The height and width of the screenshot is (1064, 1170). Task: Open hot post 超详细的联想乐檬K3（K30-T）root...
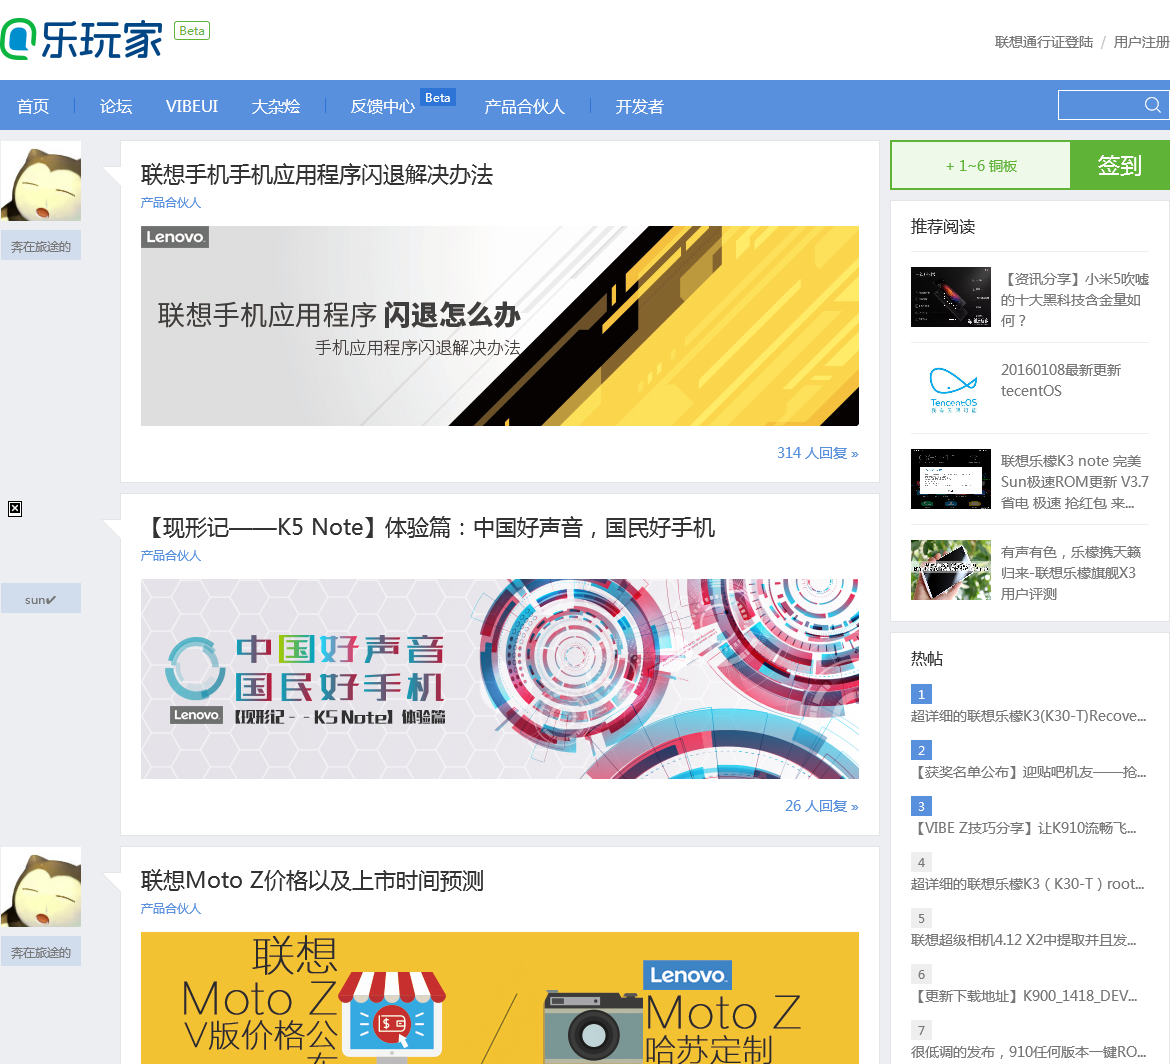click(1027, 883)
